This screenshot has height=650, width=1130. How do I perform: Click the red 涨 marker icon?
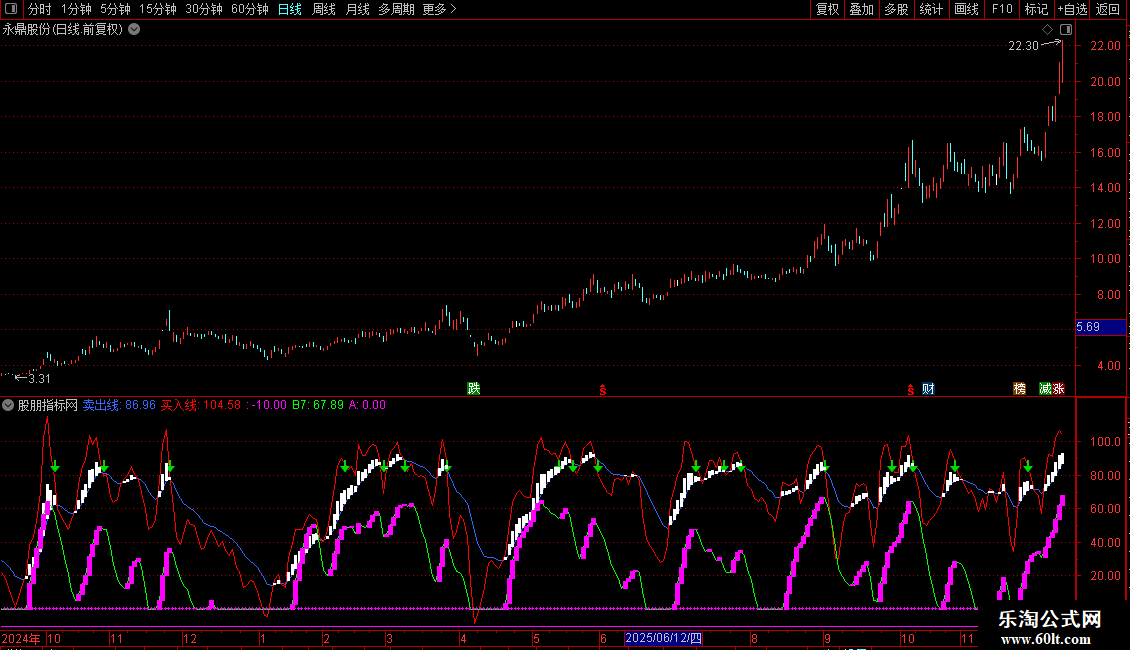point(1058,389)
